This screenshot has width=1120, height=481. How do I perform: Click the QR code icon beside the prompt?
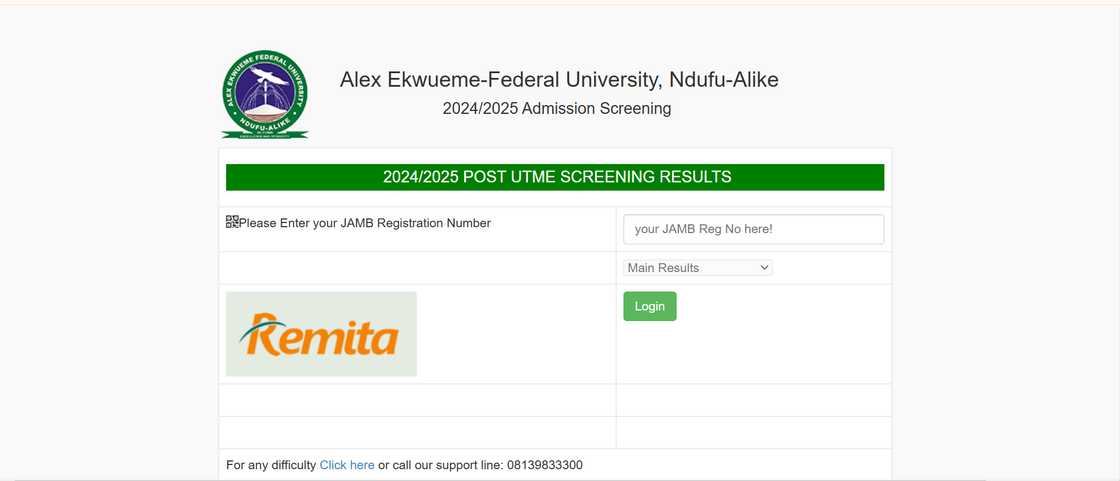pyautogui.click(x=232, y=222)
